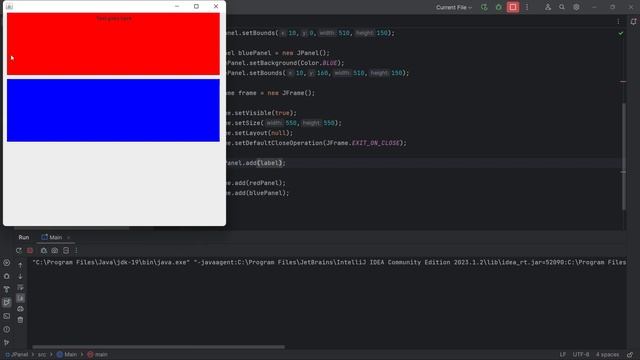Change the UTF-8 file encoding
This screenshot has width=640, height=360.
[x=581, y=355]
